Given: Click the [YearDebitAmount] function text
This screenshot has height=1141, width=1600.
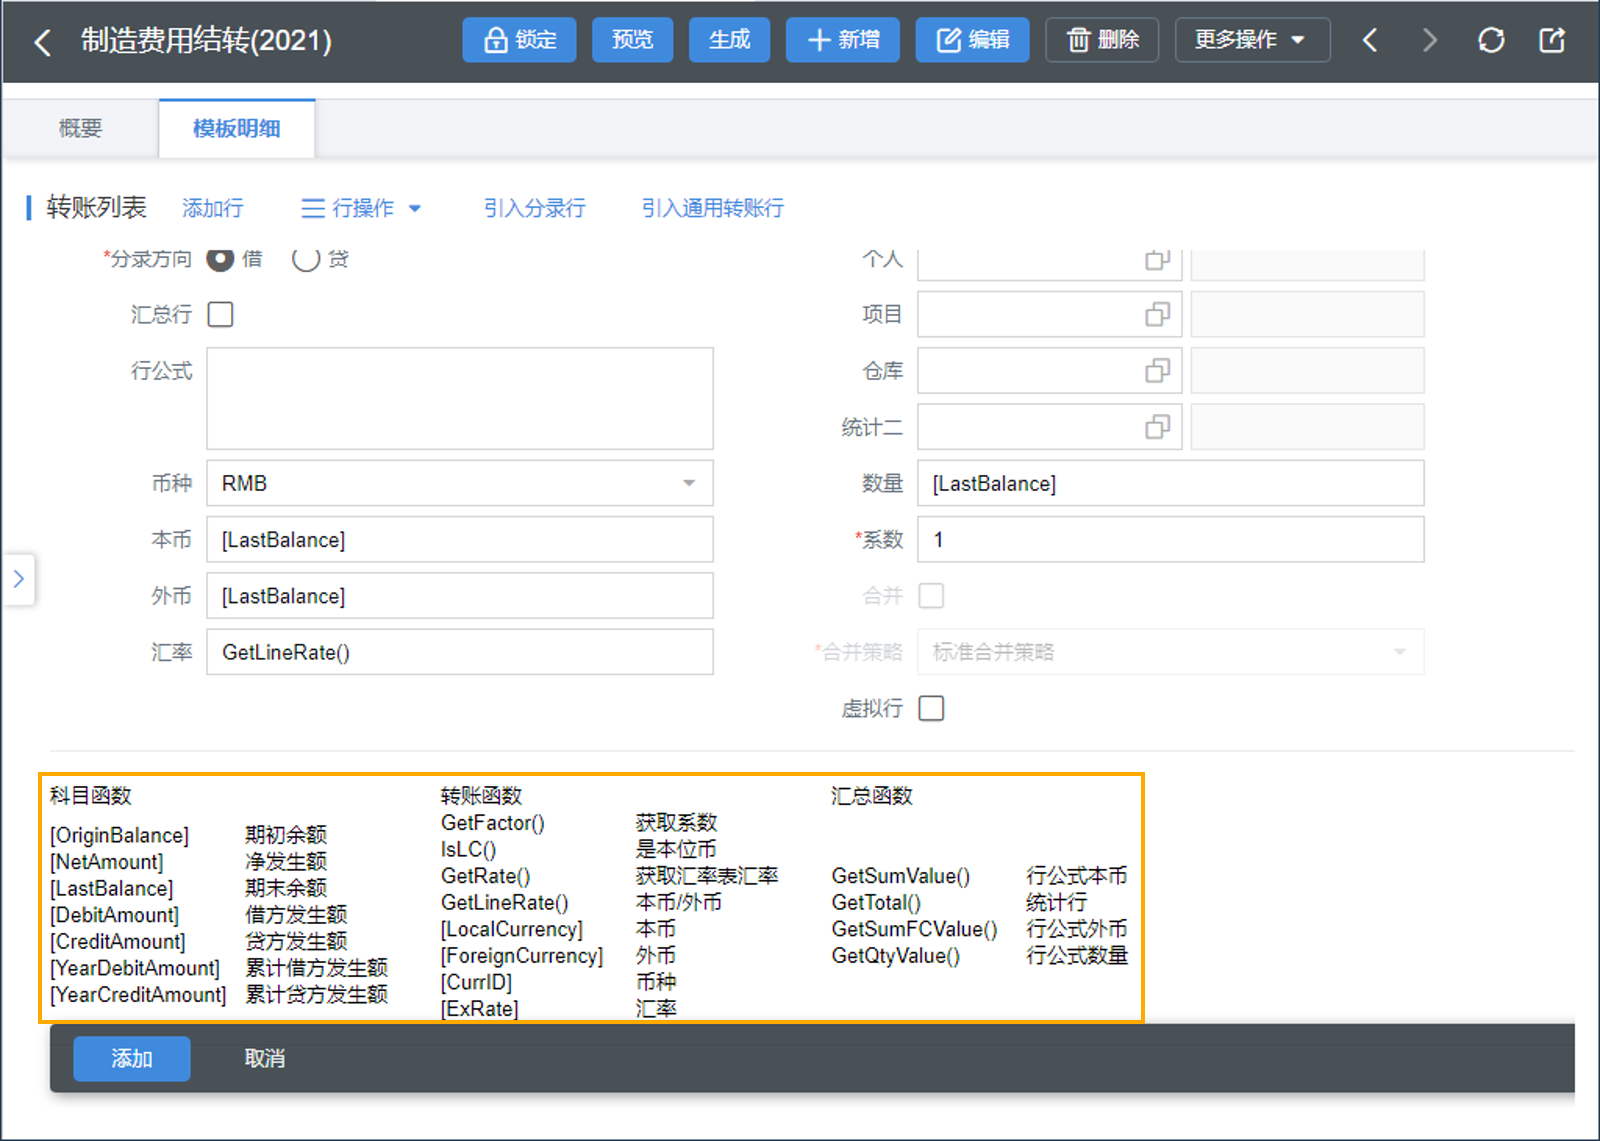Looking at the screenshot, I should [x=135, y=968].
